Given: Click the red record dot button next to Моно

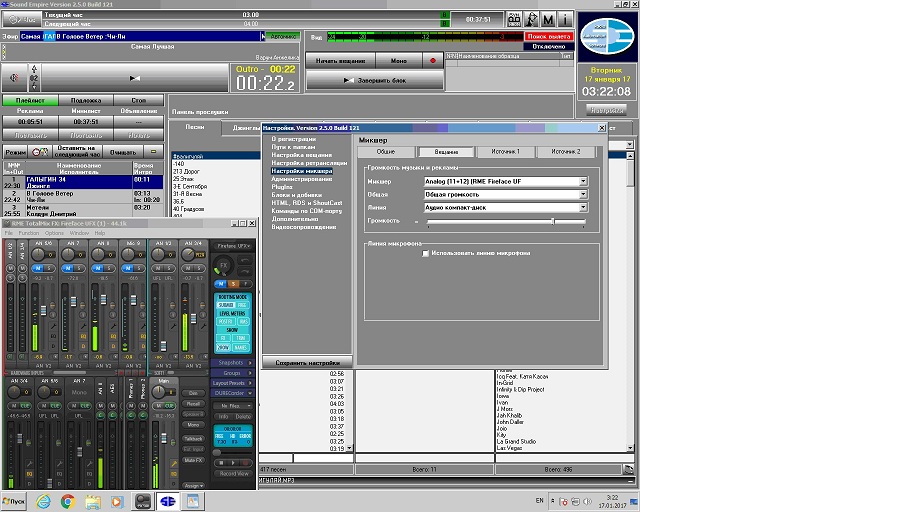Looking at the screenshot, I should 433,61.
